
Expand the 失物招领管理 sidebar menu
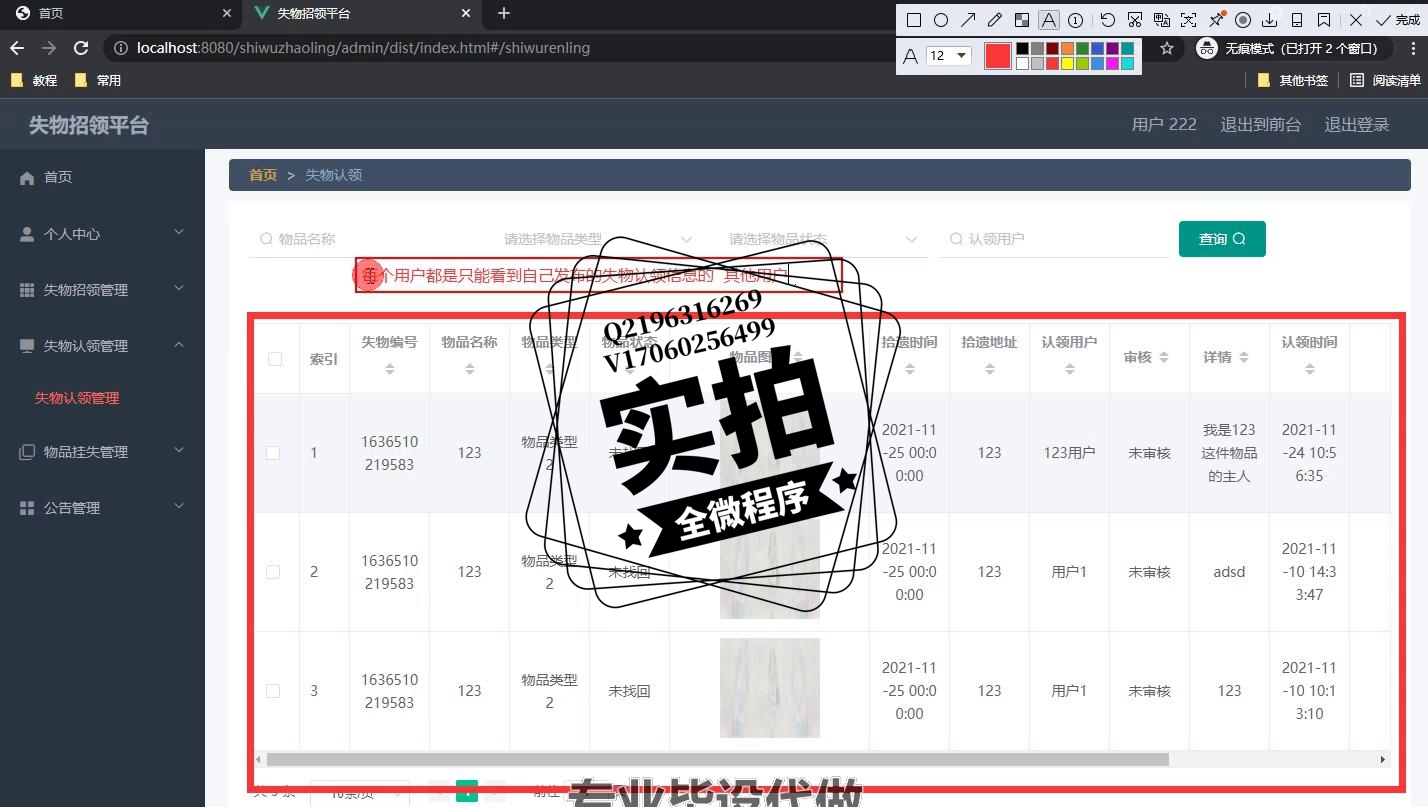click(102, 290)
